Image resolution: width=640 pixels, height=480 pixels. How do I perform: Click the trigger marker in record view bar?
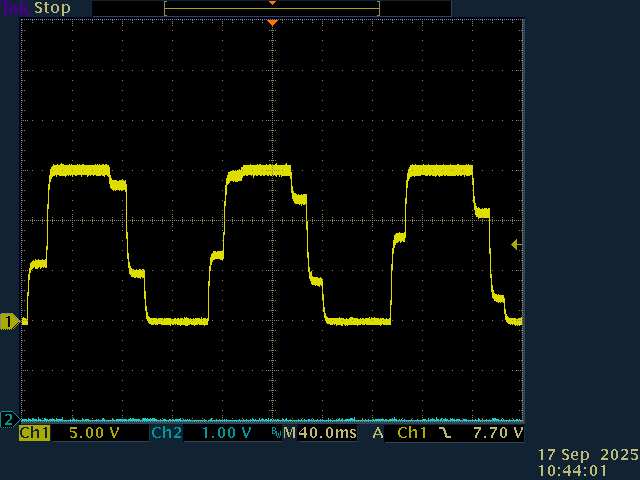coord(271,3)
